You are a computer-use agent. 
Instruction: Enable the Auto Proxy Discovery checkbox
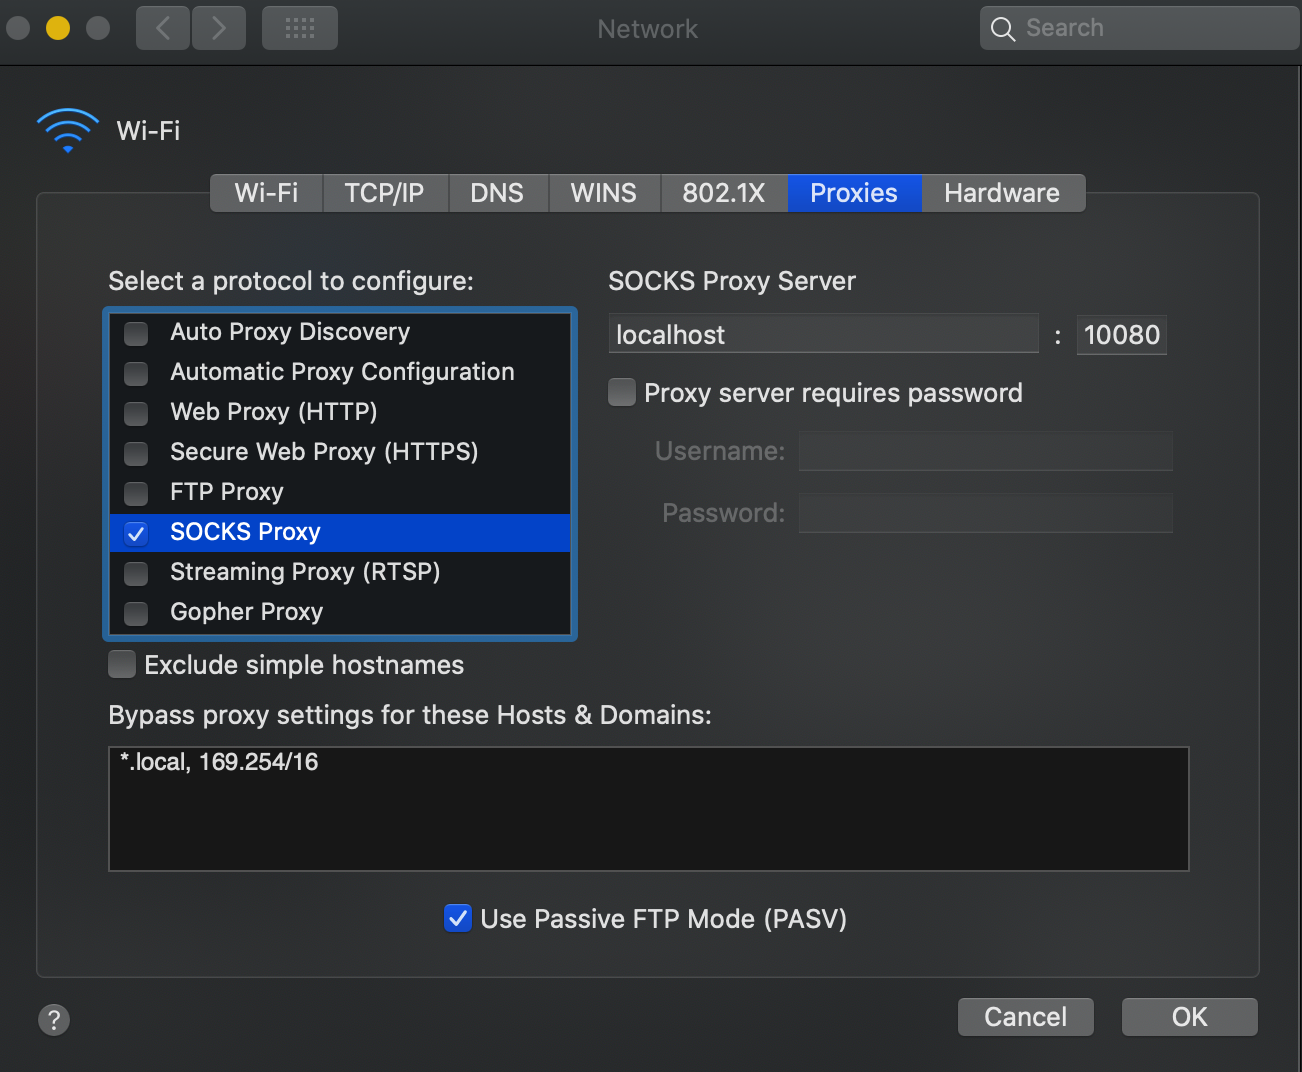(136, 333)
